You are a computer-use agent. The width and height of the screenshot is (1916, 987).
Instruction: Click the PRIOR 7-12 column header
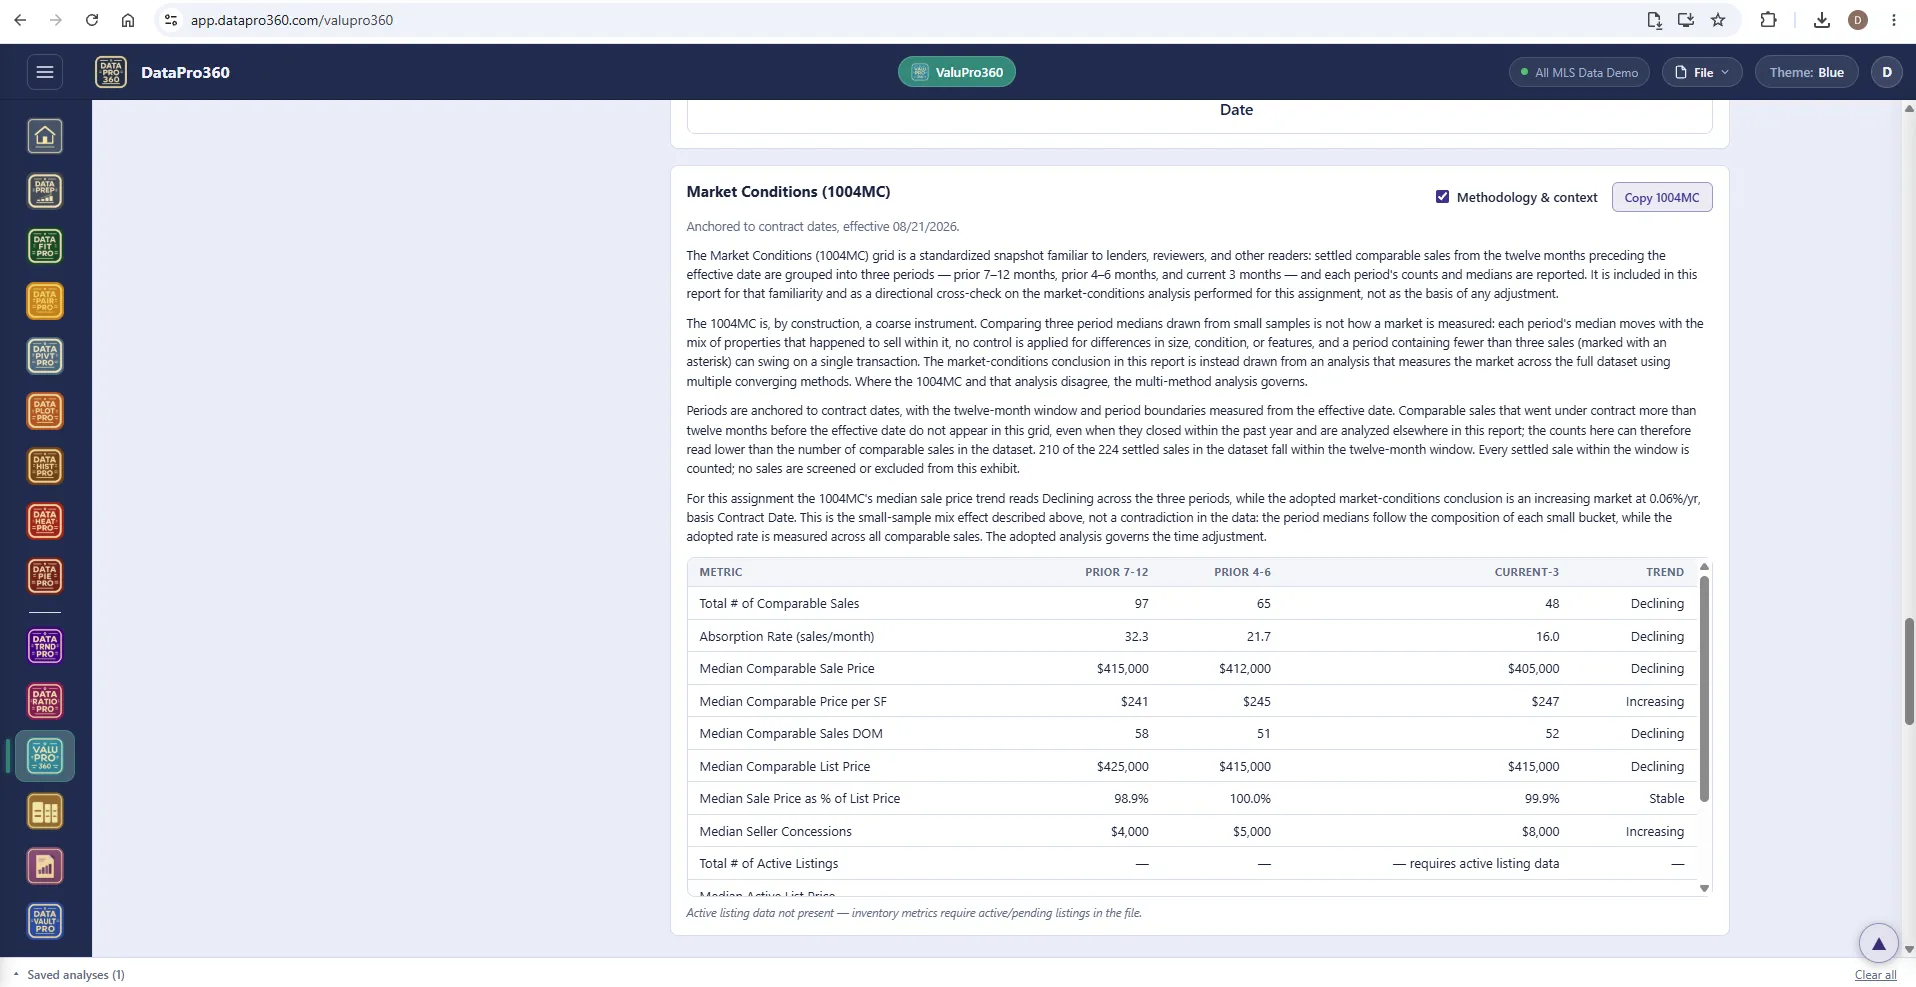tap(1116, 572)
